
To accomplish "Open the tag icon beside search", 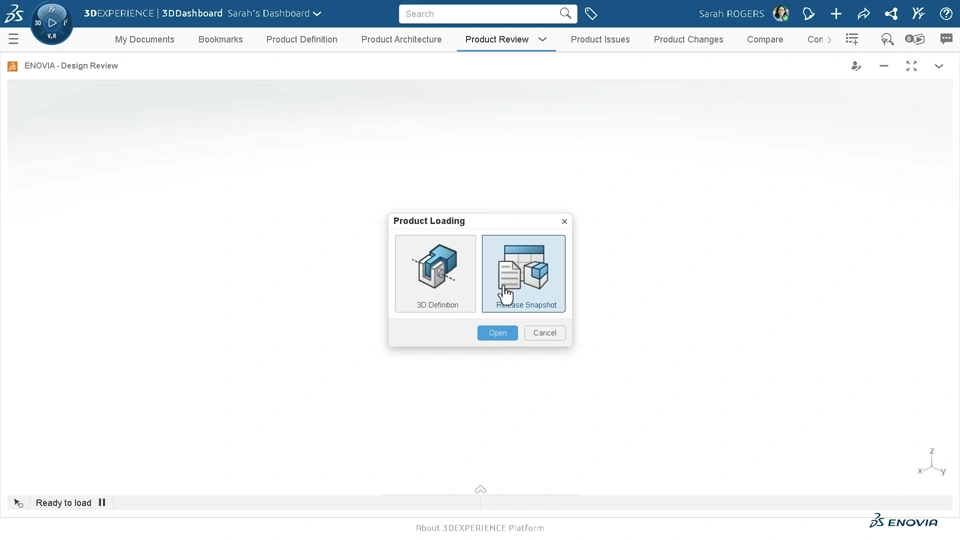I will (x=591, y=13).
